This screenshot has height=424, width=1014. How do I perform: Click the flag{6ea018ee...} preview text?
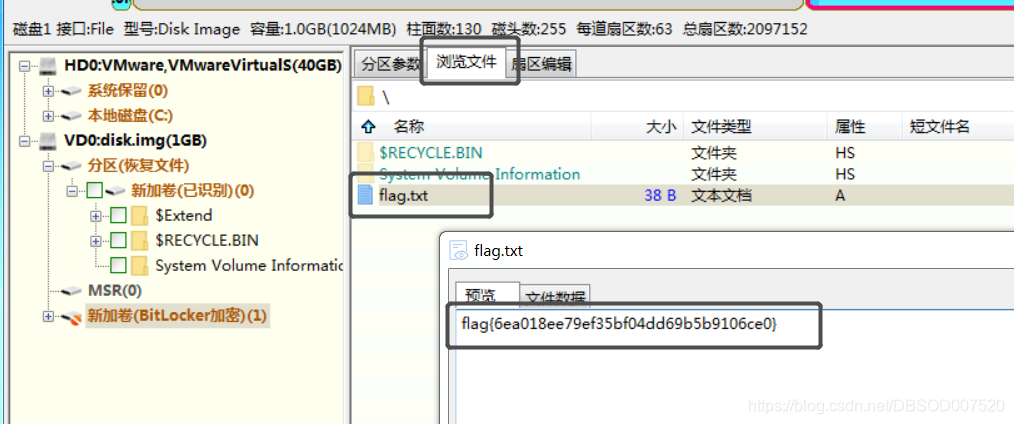[619, 323]
